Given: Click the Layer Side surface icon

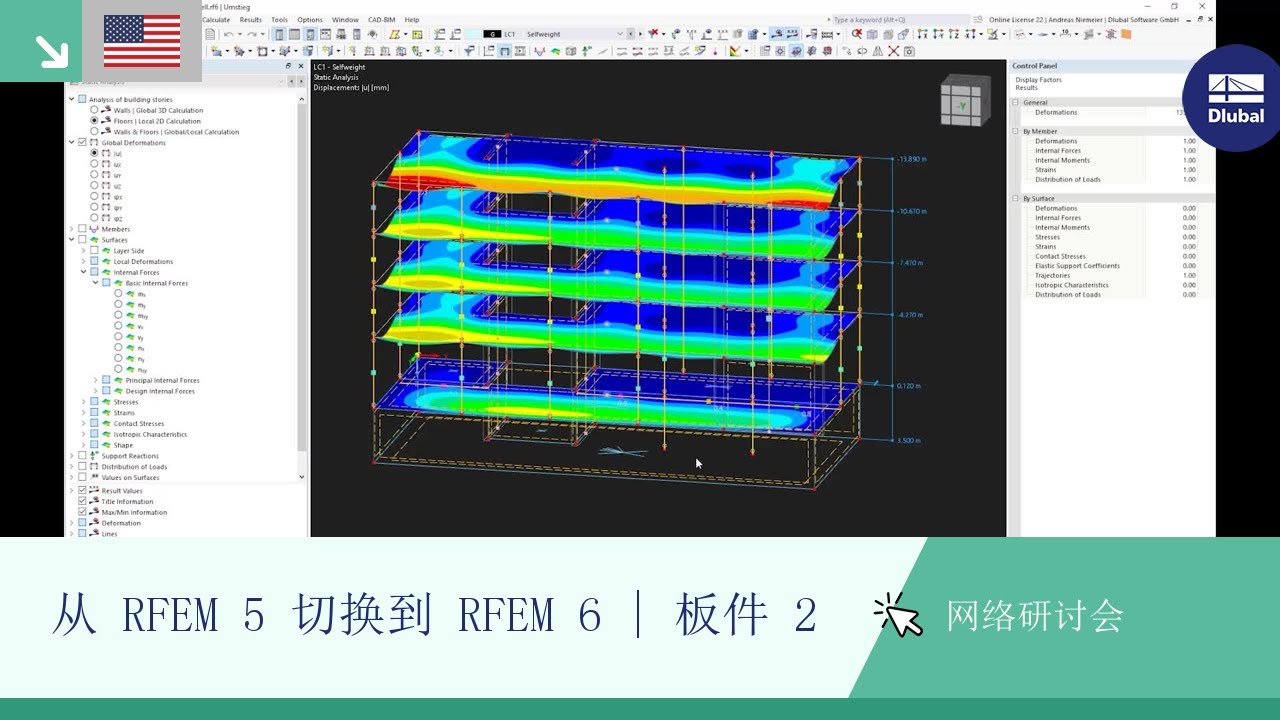Looking at the screenshot, I should [106, 251].
